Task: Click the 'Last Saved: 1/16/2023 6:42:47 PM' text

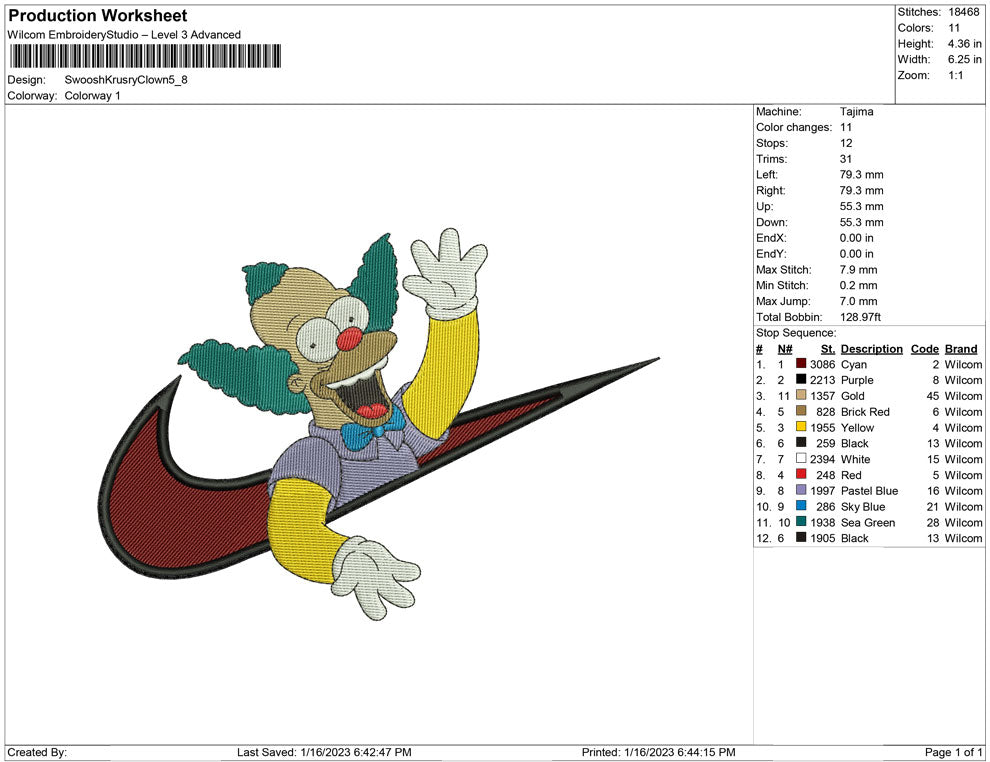Action: coord(324,752)
